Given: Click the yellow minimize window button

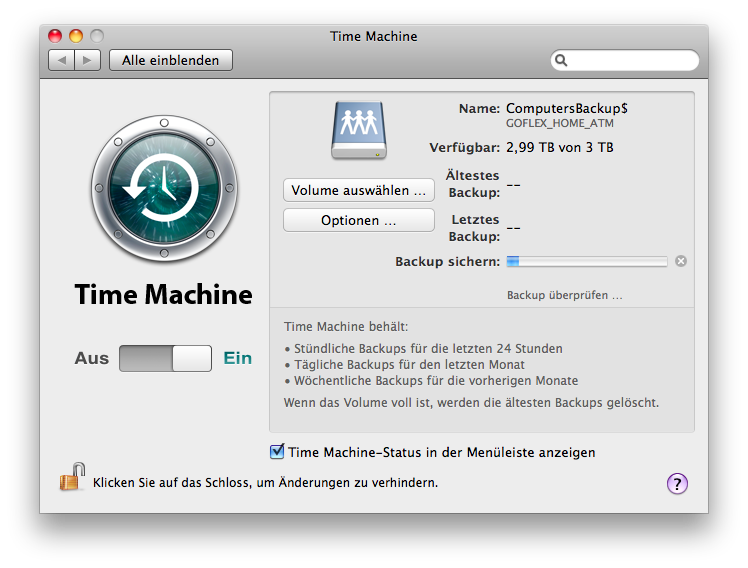Looking at the screenshot, I should point(76,36).
